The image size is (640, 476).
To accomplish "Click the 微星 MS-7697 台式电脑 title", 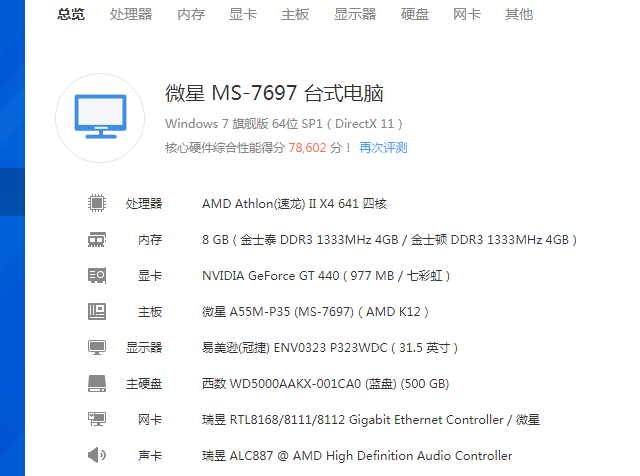I will point(274,93).
